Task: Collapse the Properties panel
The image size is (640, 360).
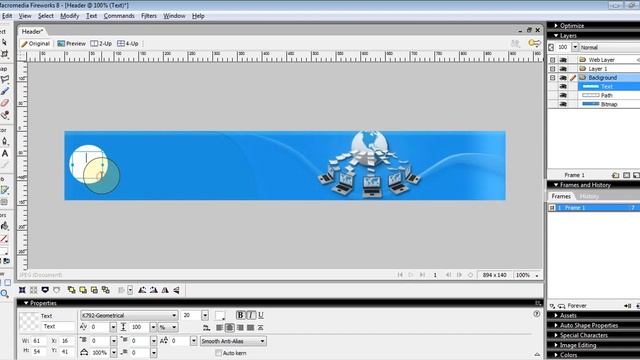Action: point(26,303)
